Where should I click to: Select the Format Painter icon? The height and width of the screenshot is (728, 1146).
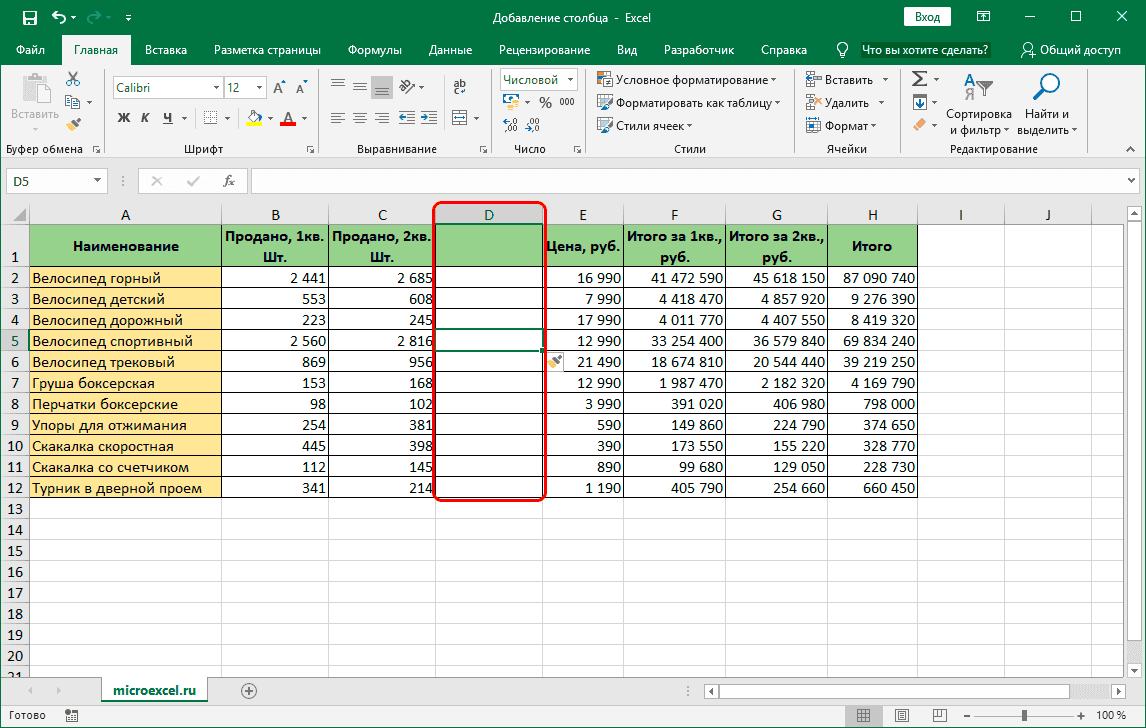point(74,122)
